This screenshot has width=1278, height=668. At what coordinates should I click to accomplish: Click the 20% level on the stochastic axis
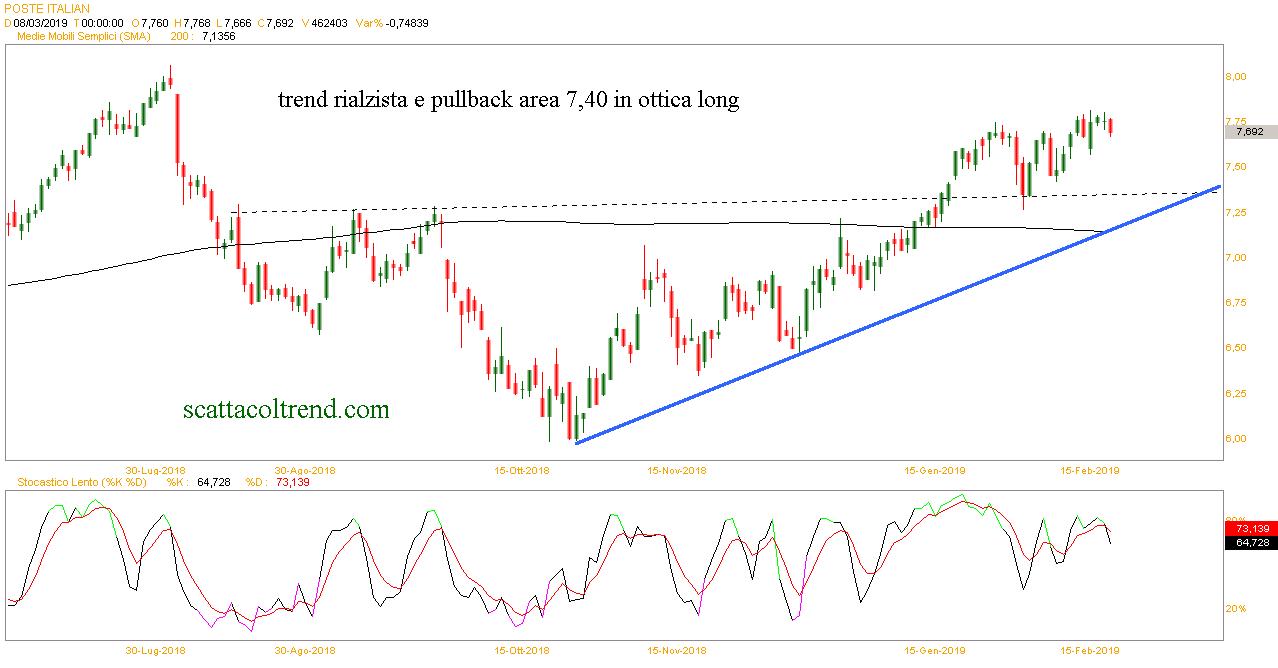click(x=1234, y=608)
